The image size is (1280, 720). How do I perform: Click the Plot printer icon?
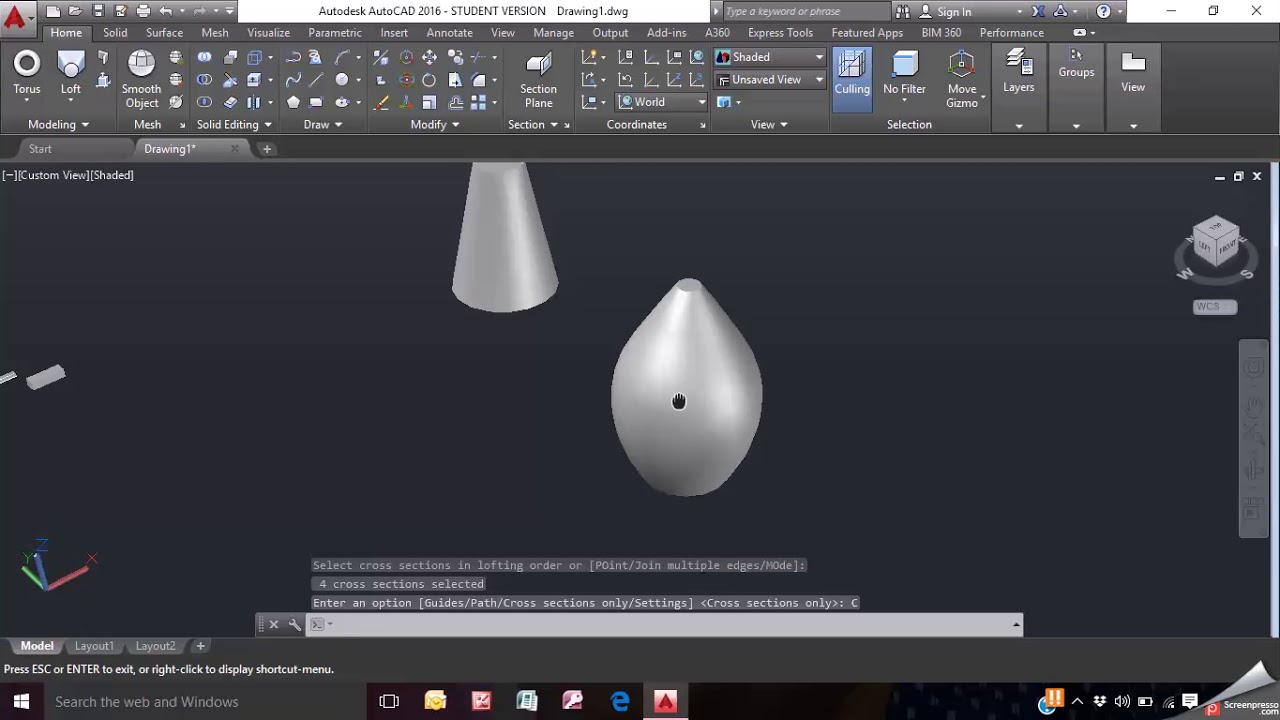click(143, 11)
